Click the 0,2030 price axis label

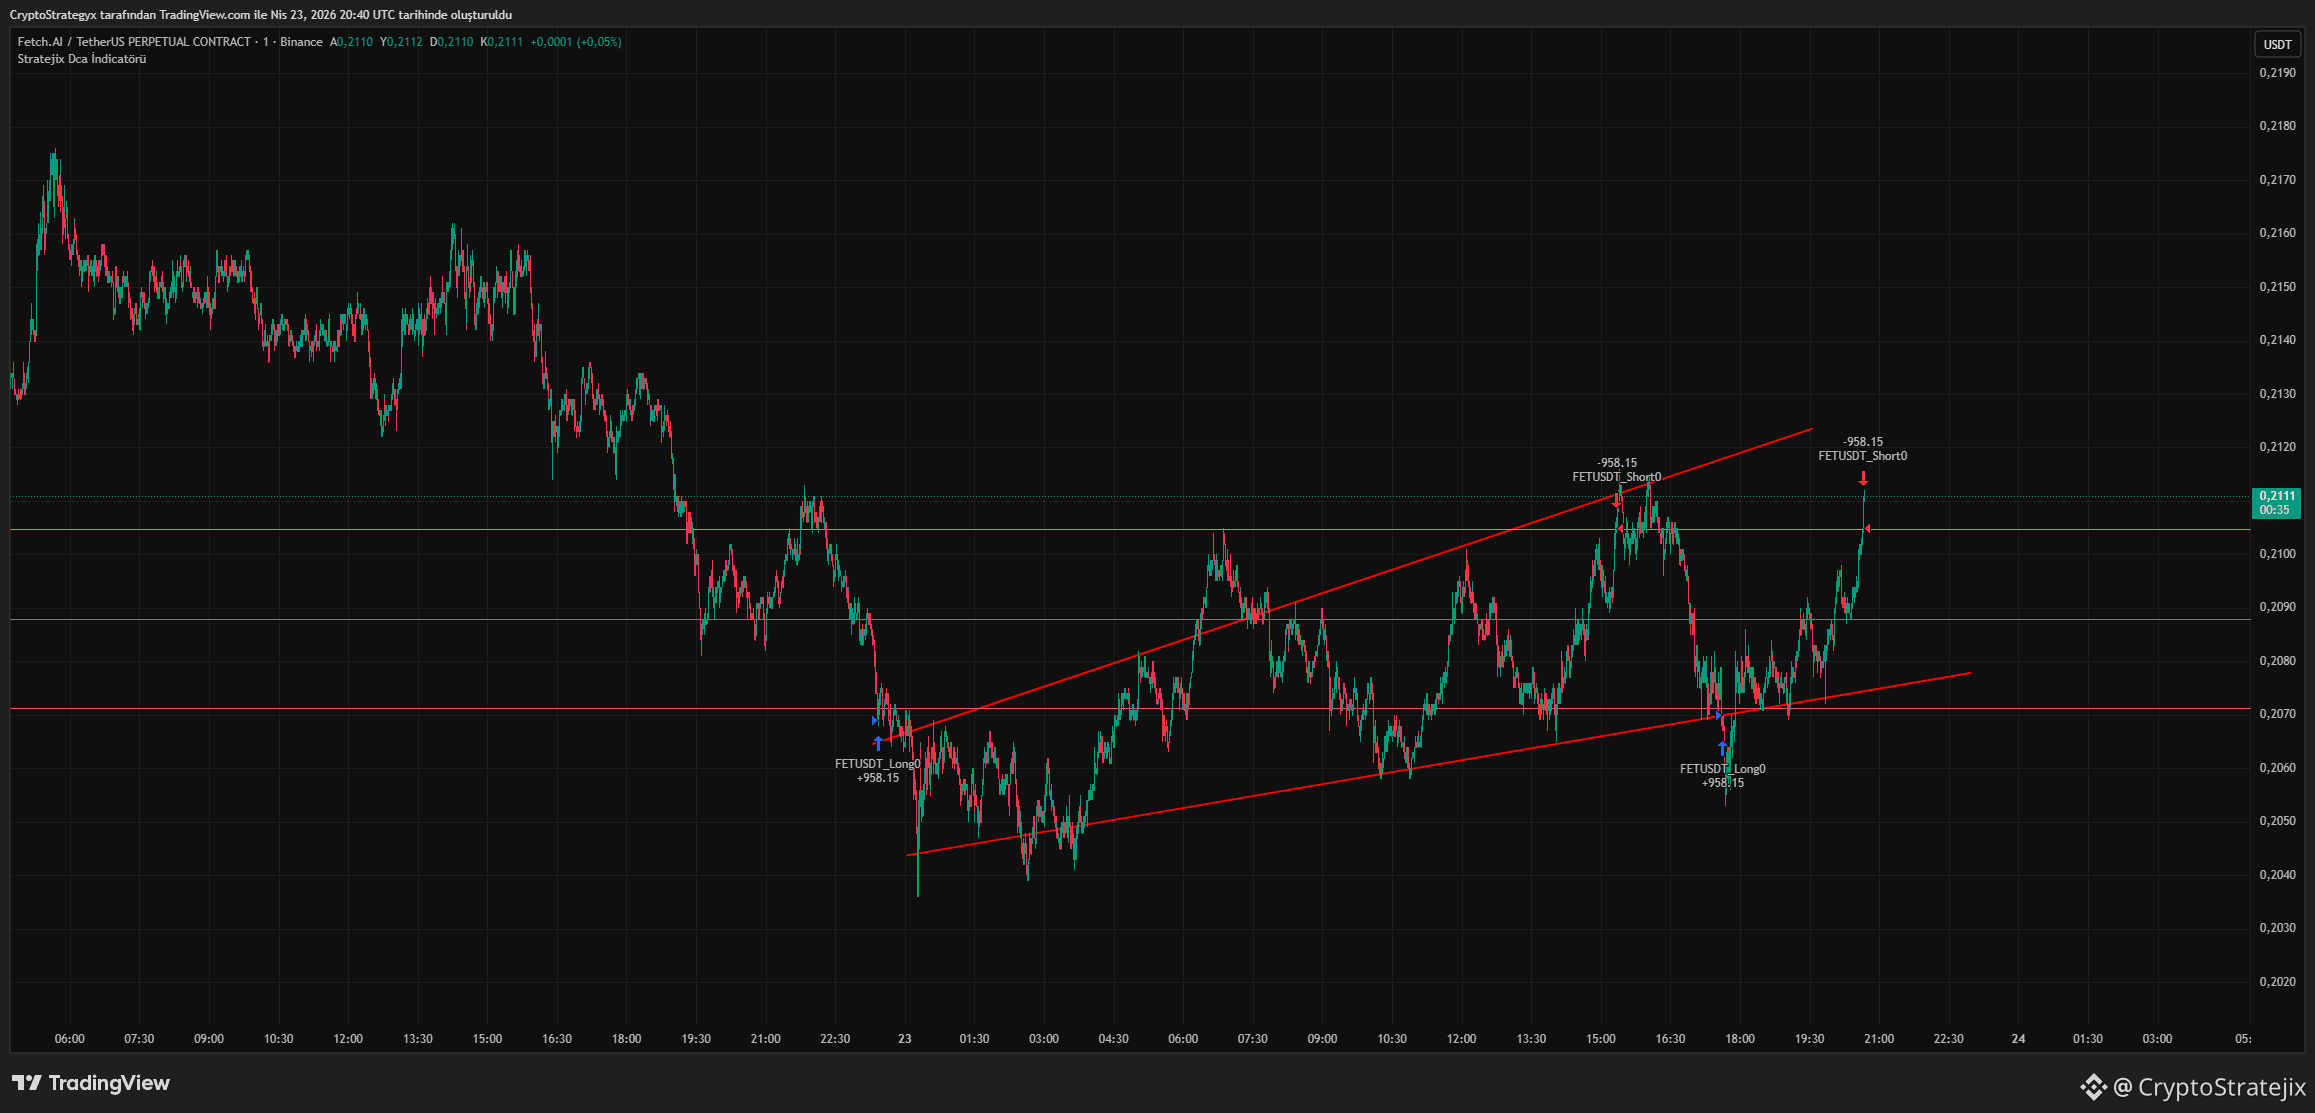(2277, 928)
